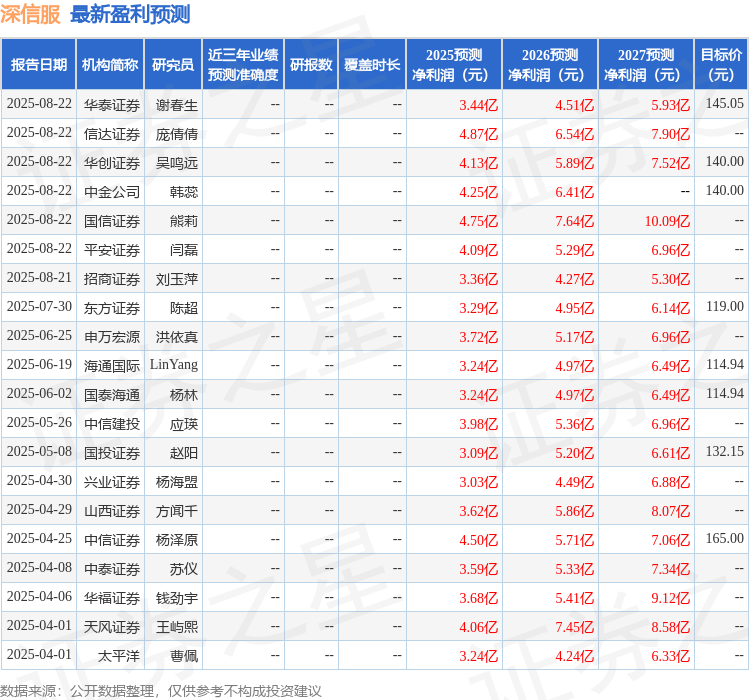
Task: Click the 2026预测净利润 column header
Action: click(x=550, y=65)
